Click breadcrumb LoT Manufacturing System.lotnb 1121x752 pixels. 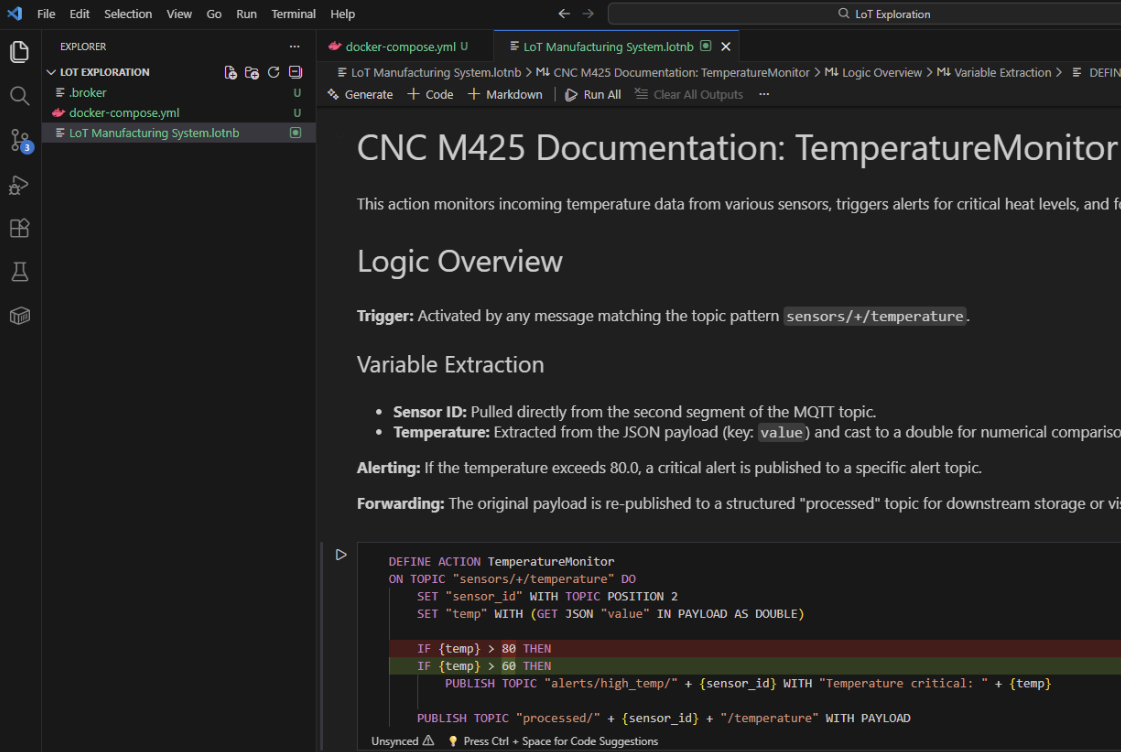point(430,72)
